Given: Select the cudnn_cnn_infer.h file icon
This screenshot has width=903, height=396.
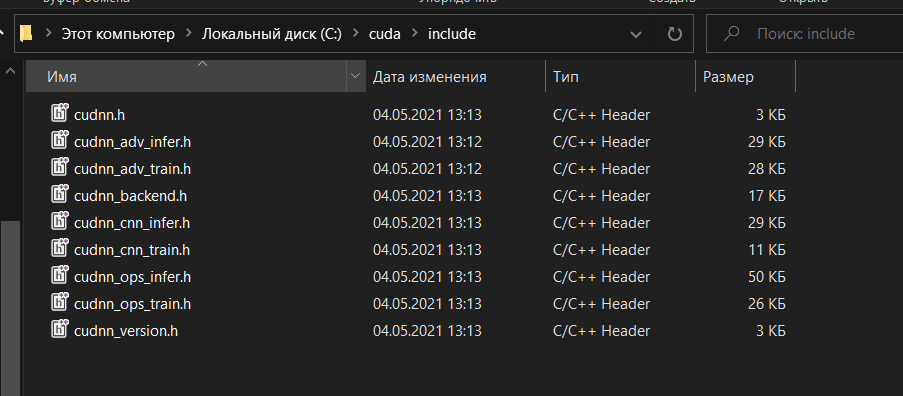Looking at the screenshot, I should [60, 222].
